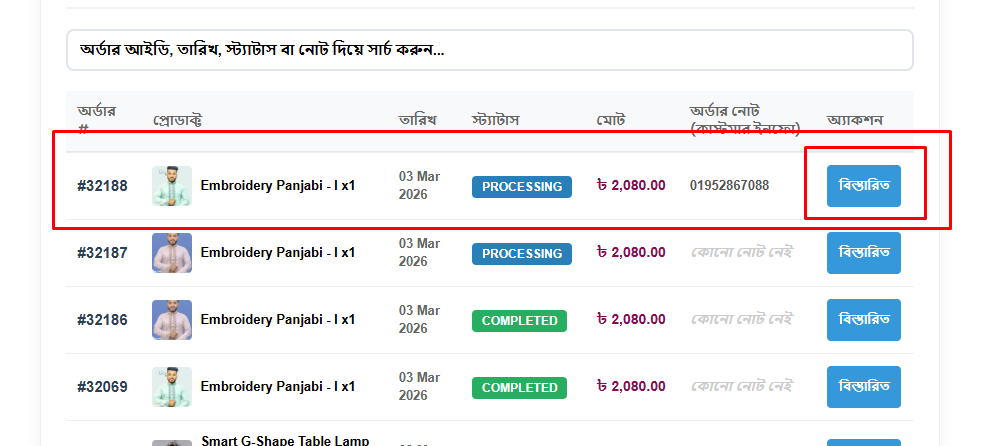Image resolution: width=998 pixels, height=446 pixels.
Task: Click order number #32188
Action: [x=102, y=186]
